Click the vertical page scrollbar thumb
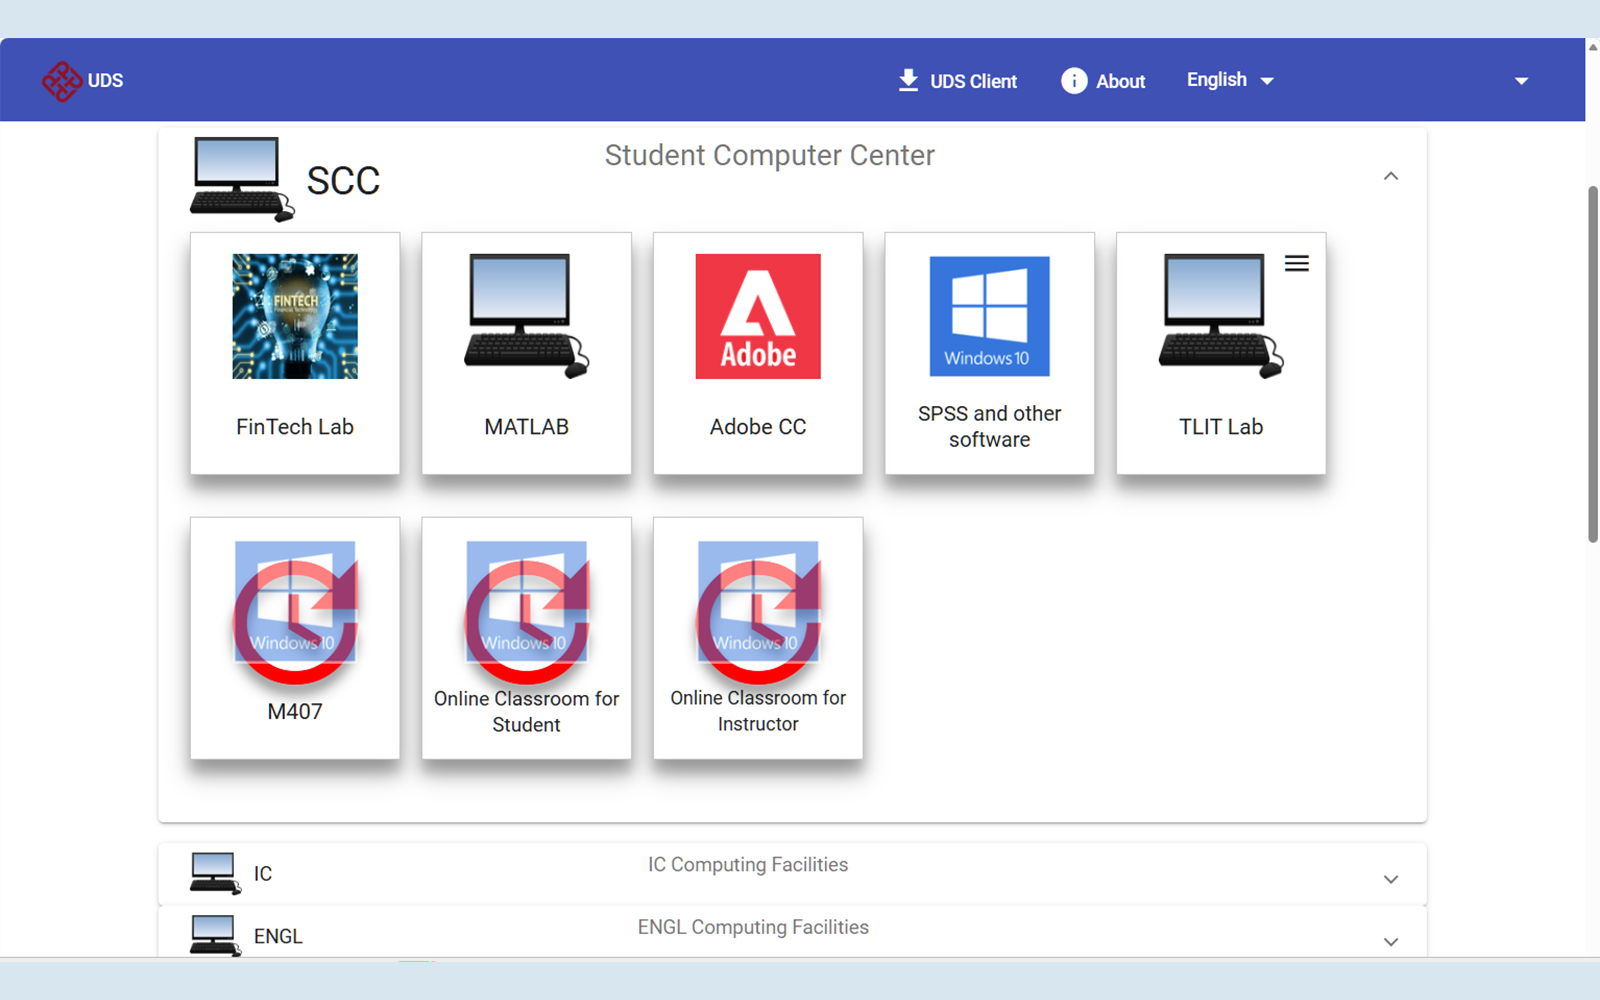 click(1593, 364)
